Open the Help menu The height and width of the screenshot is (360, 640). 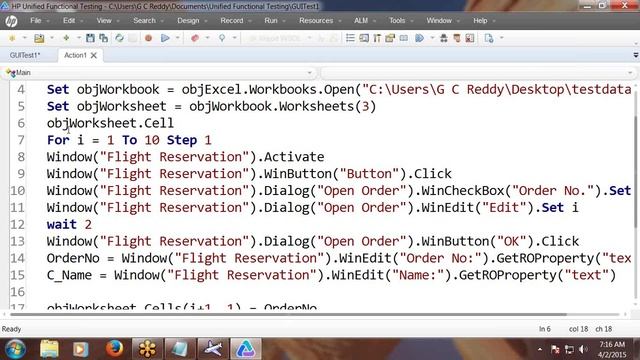tap(480, 20)
